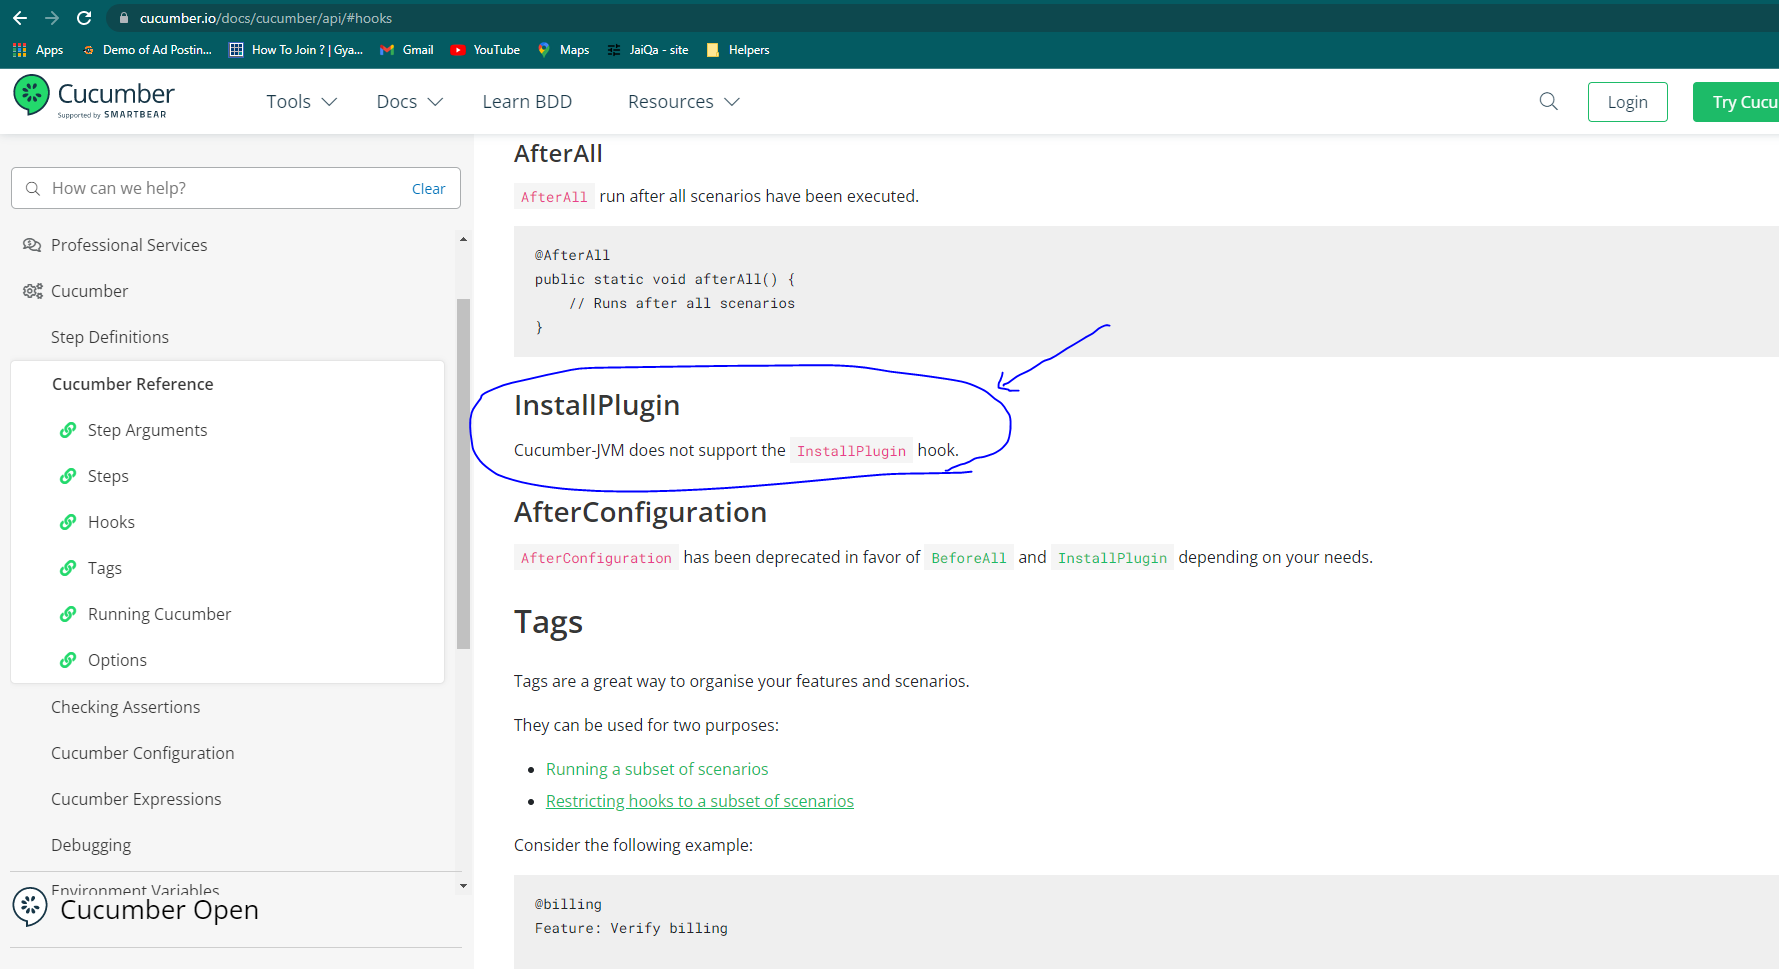Viewport: 1779px width, 969px height.
Task: Click link icon beside Running Cucumber
Action: click(68, 614)
